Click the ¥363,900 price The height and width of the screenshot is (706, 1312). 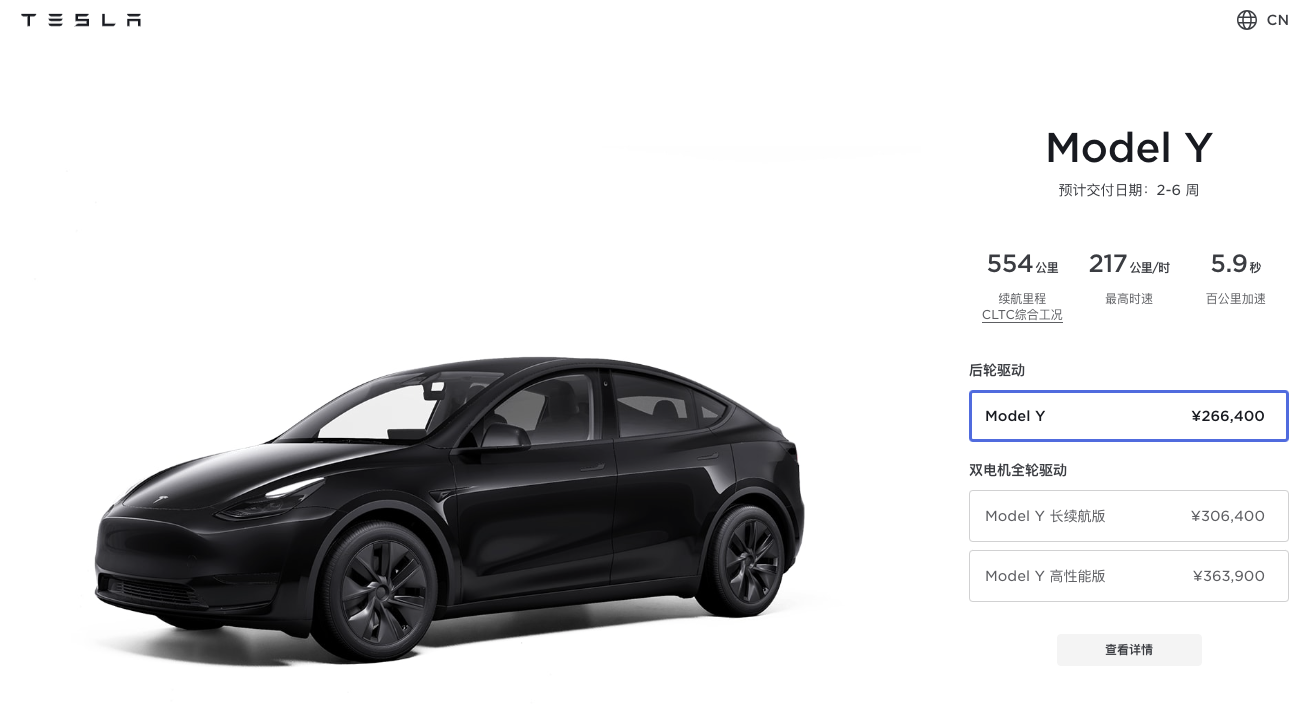[x=1229, y=576]
